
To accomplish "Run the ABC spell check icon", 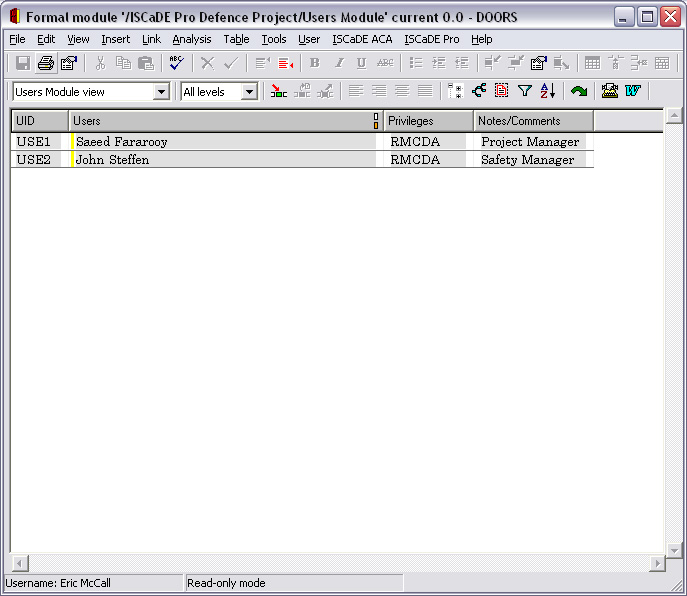I will 176,63.
